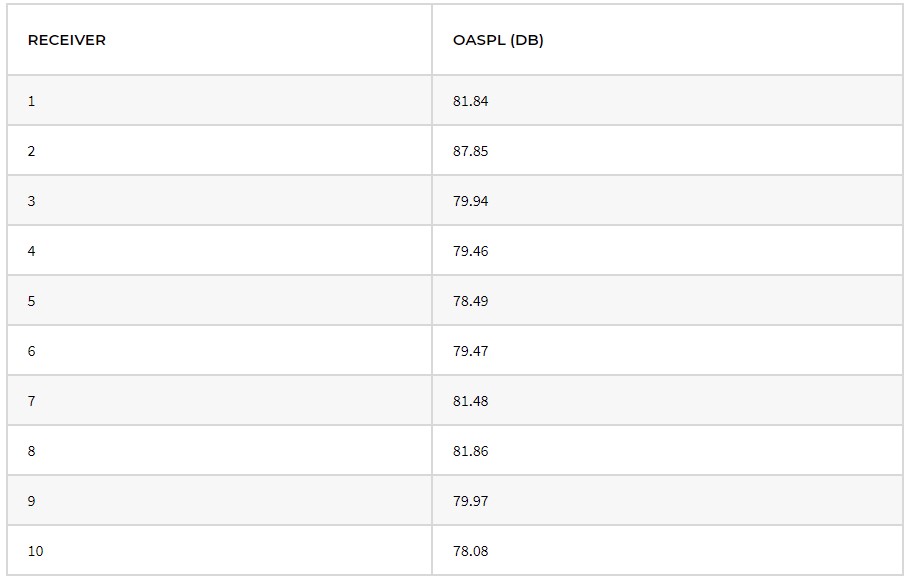Click the 87.85 OASPL value

coord(470,151)
